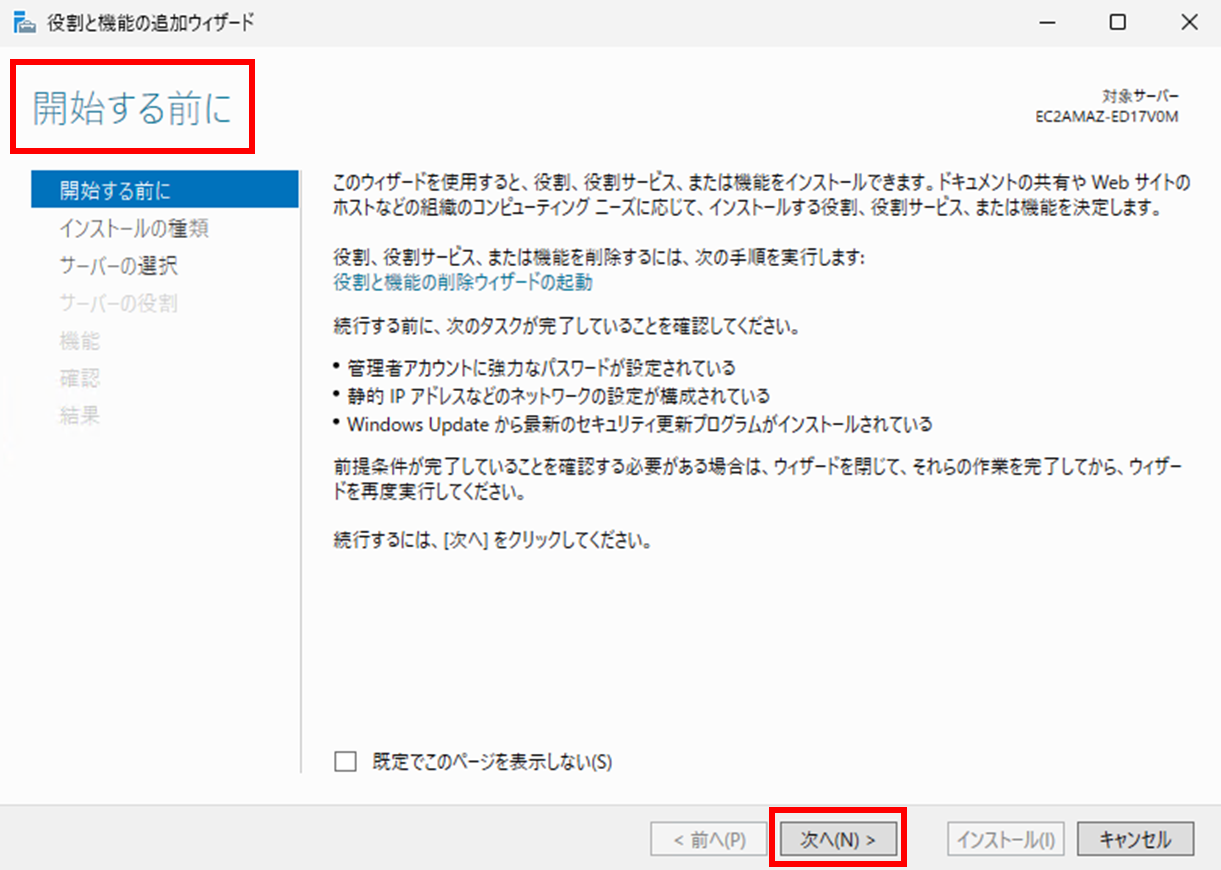The image size is (1221, 870).
Task: Cancel the wizard with キャンセル button
Action: coord(1135,840)
